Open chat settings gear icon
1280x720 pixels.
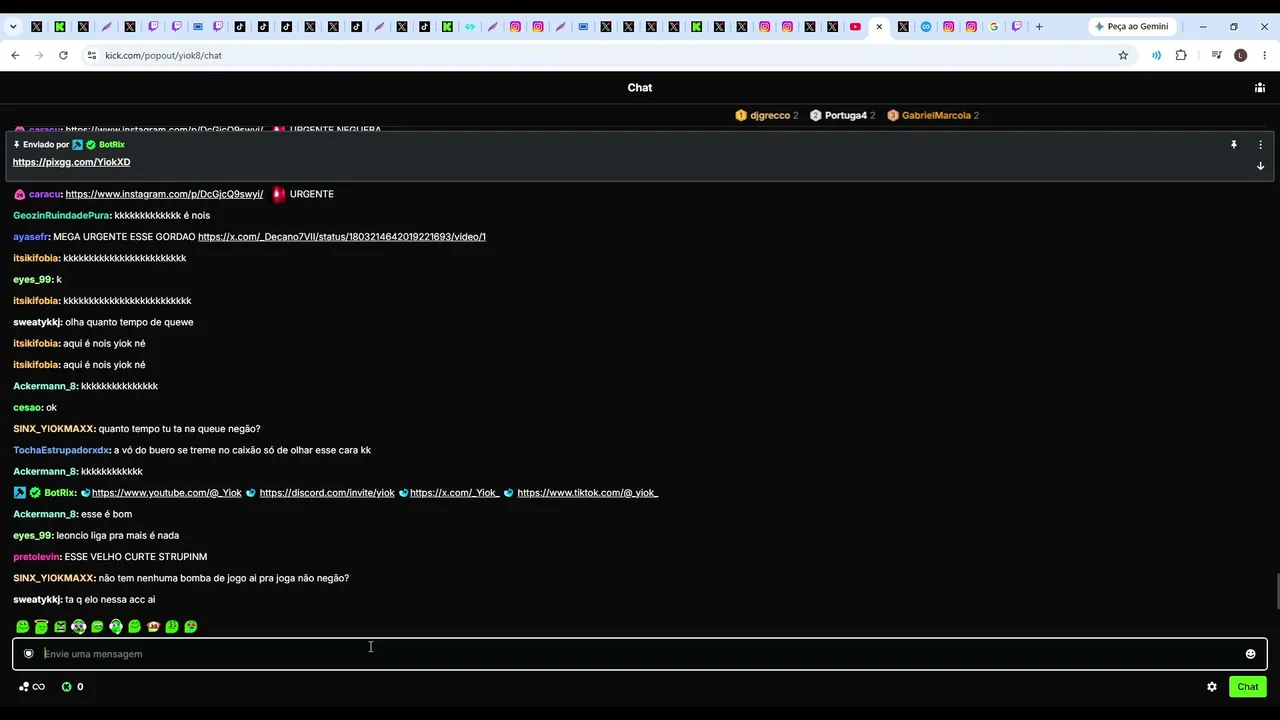(x=1212, y=687)
